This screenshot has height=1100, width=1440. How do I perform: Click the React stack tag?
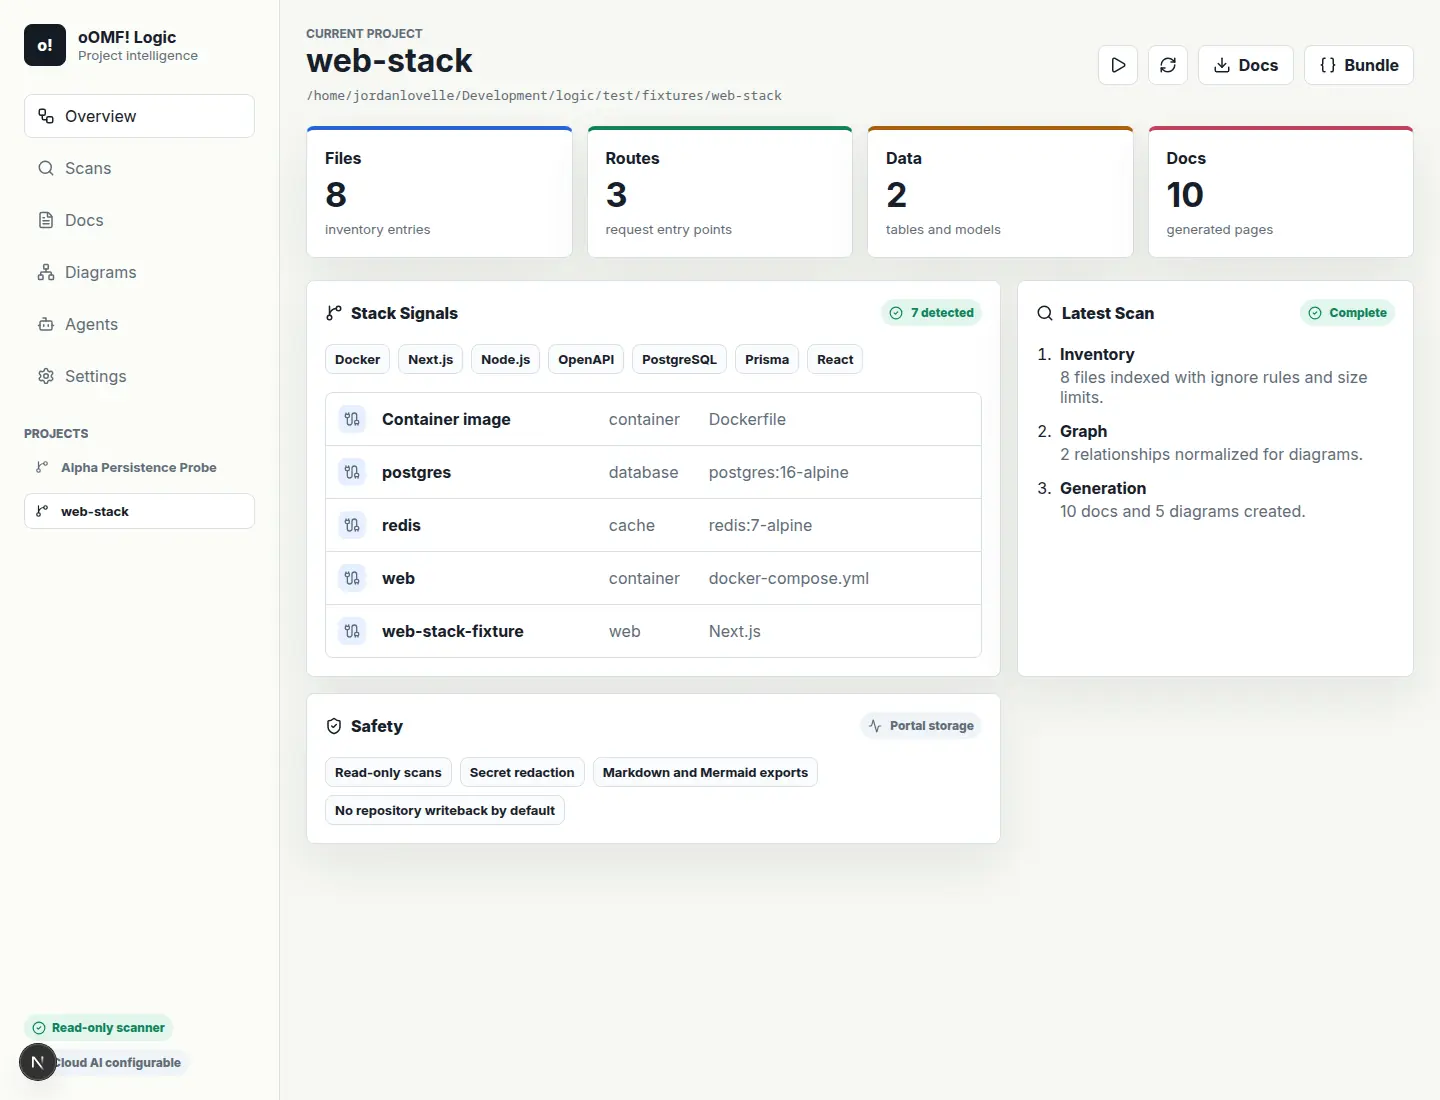(x=835, y=359)
